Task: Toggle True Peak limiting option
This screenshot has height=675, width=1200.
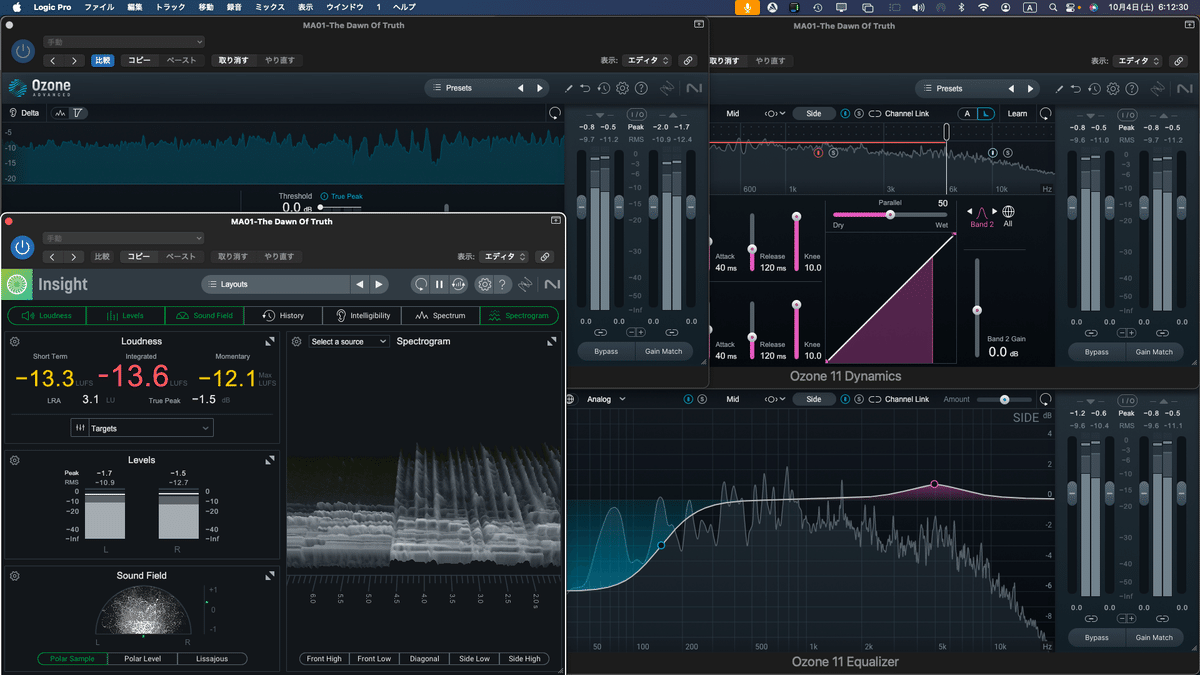Action: [x=324, y=196]
